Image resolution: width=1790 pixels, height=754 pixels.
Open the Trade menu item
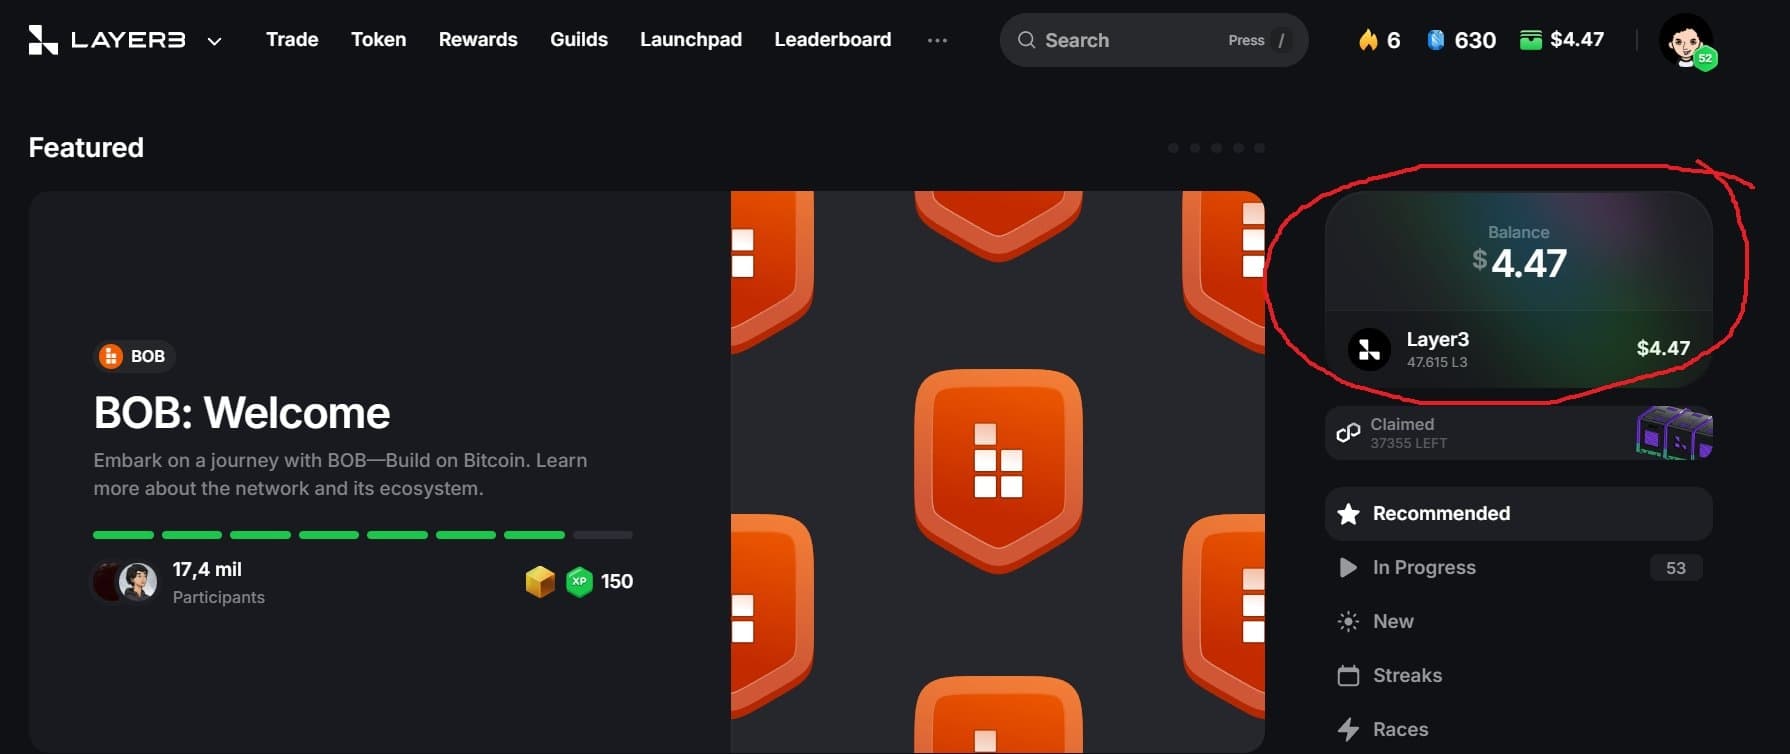[x=292, y=40]
